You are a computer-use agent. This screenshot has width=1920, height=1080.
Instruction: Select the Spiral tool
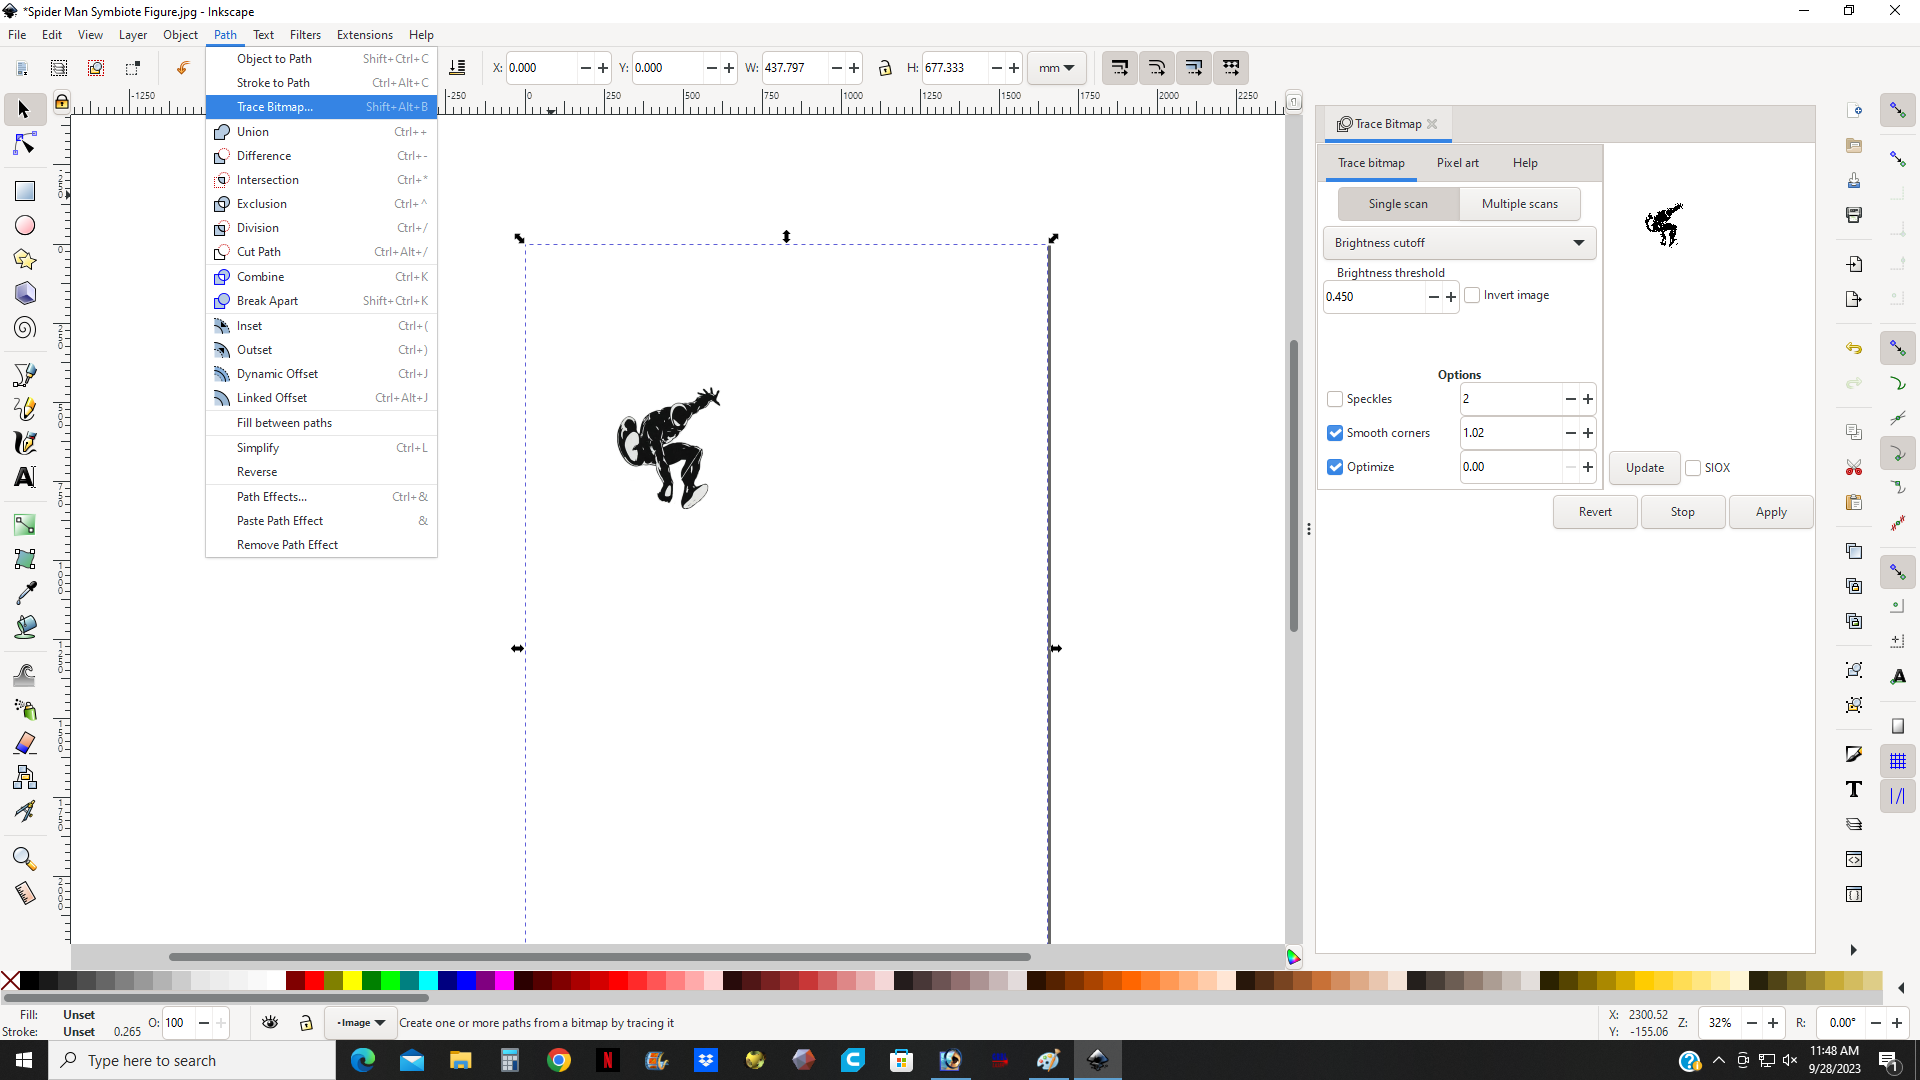[25, 328]
